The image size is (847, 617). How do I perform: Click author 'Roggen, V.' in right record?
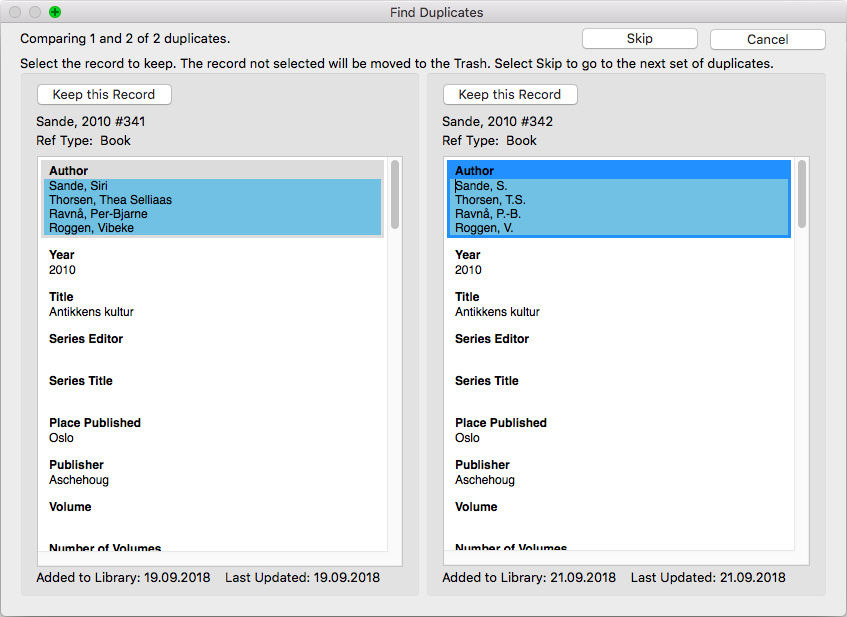coord(484,228)
